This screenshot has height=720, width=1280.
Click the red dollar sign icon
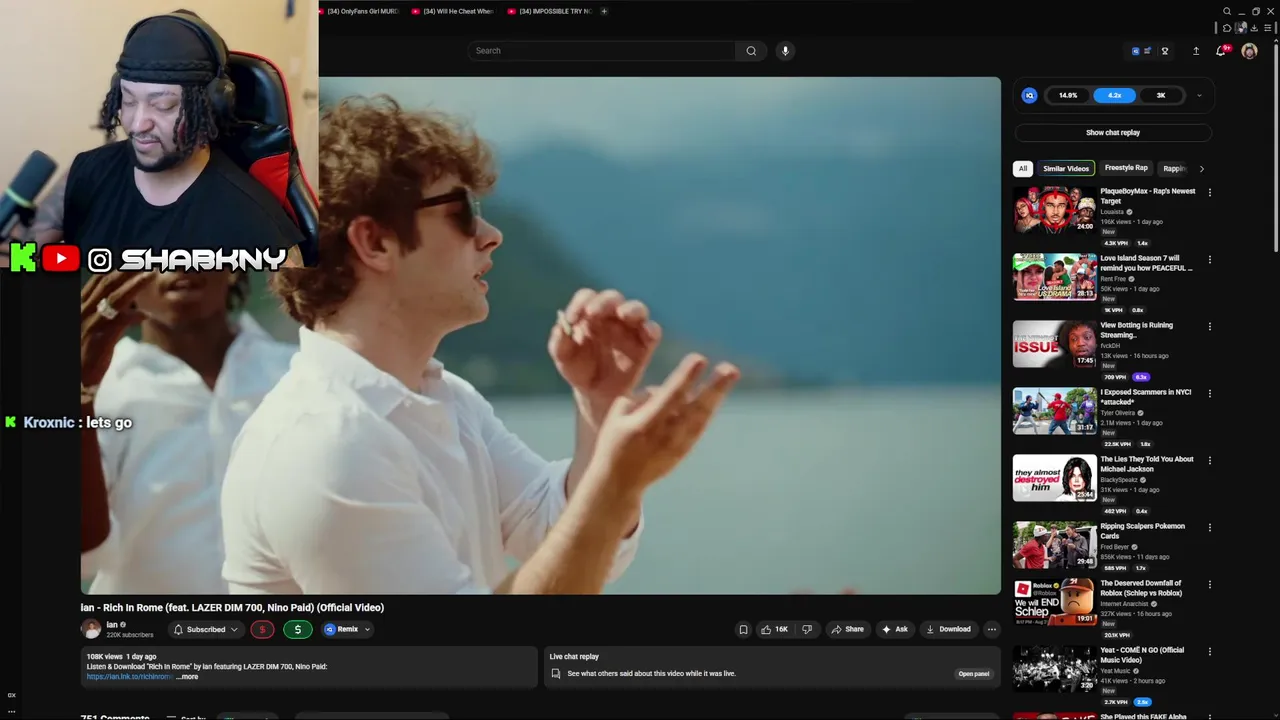tap(262, 629)
